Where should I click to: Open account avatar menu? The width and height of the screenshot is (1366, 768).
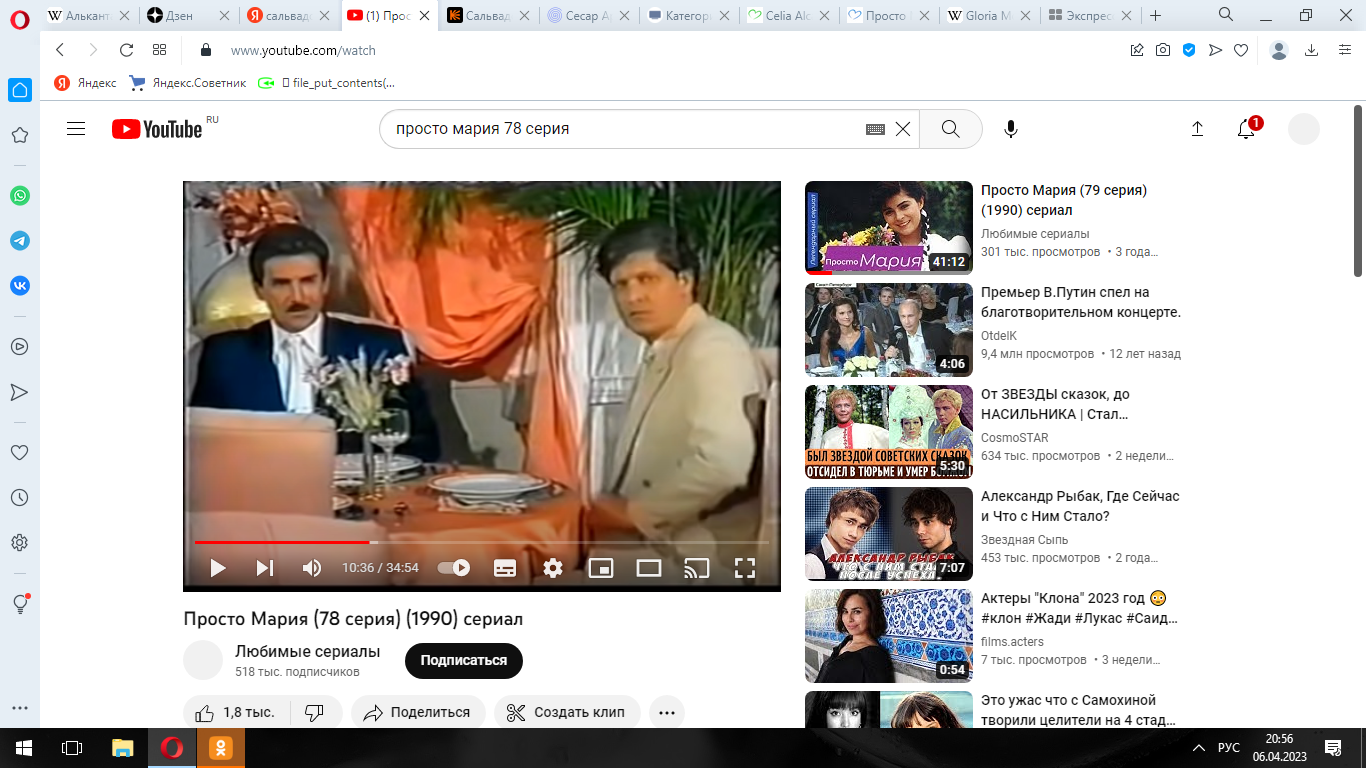coord(1304,129)
